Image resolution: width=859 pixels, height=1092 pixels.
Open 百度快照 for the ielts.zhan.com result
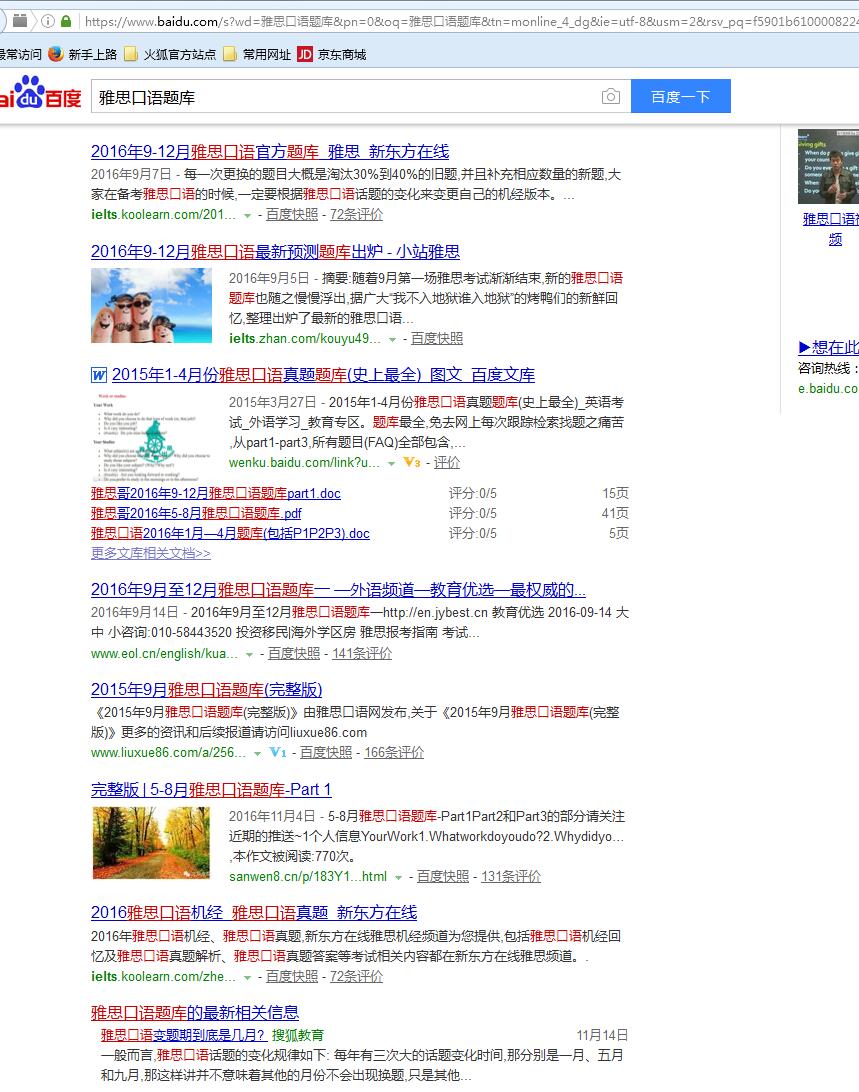437,338
